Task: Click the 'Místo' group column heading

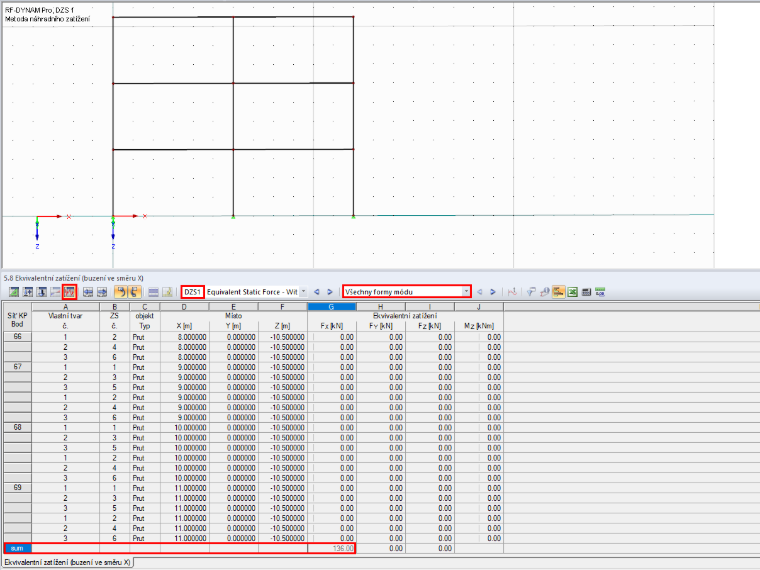Action: point(233,316)
